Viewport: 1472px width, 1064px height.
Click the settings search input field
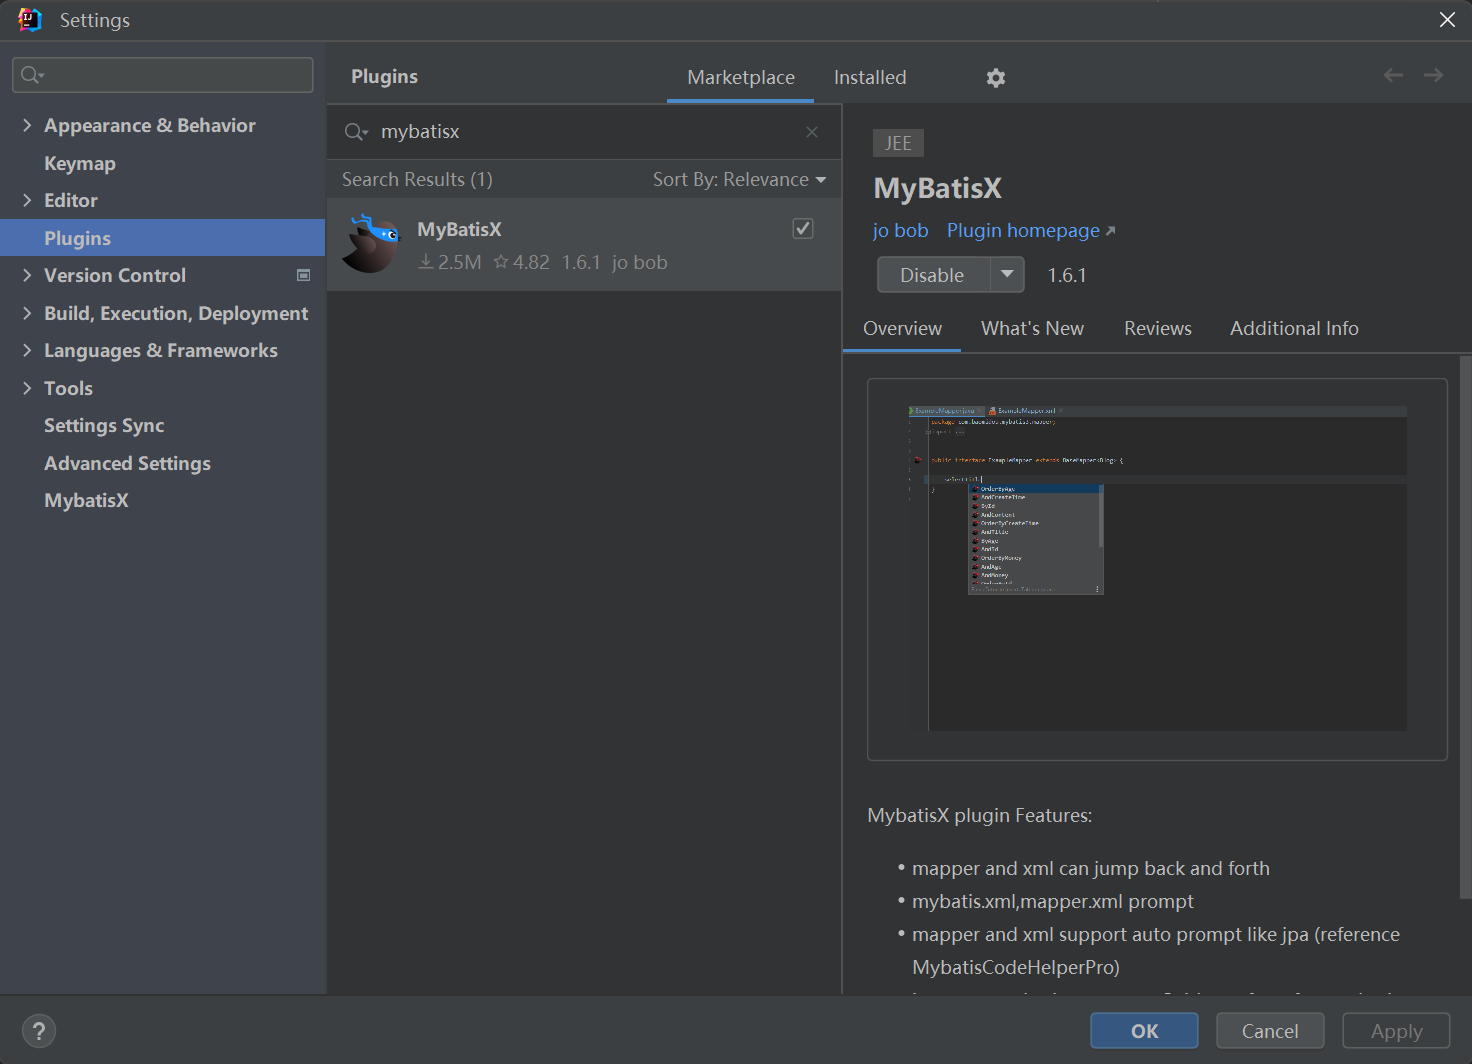(x=163, y=75)
